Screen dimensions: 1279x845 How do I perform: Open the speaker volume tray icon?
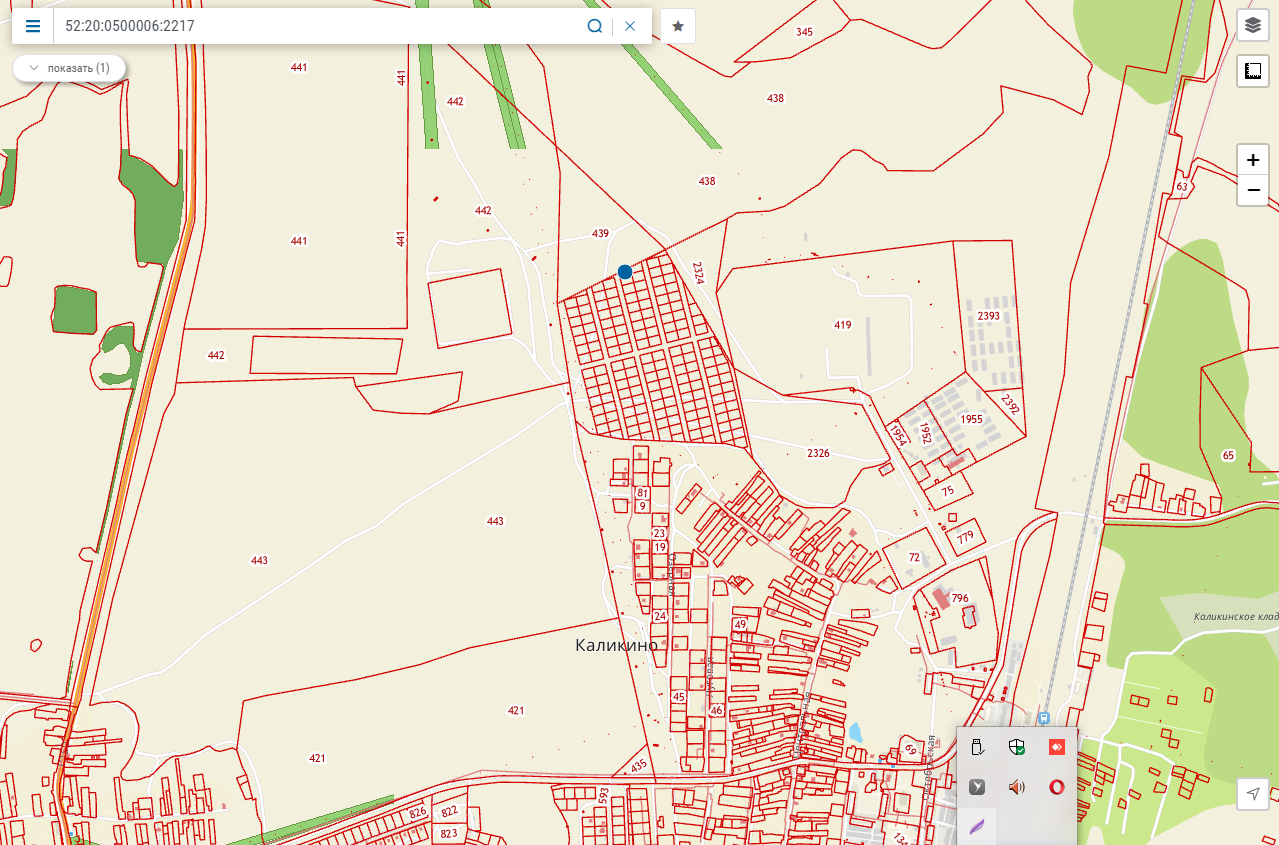(1017, 787)
